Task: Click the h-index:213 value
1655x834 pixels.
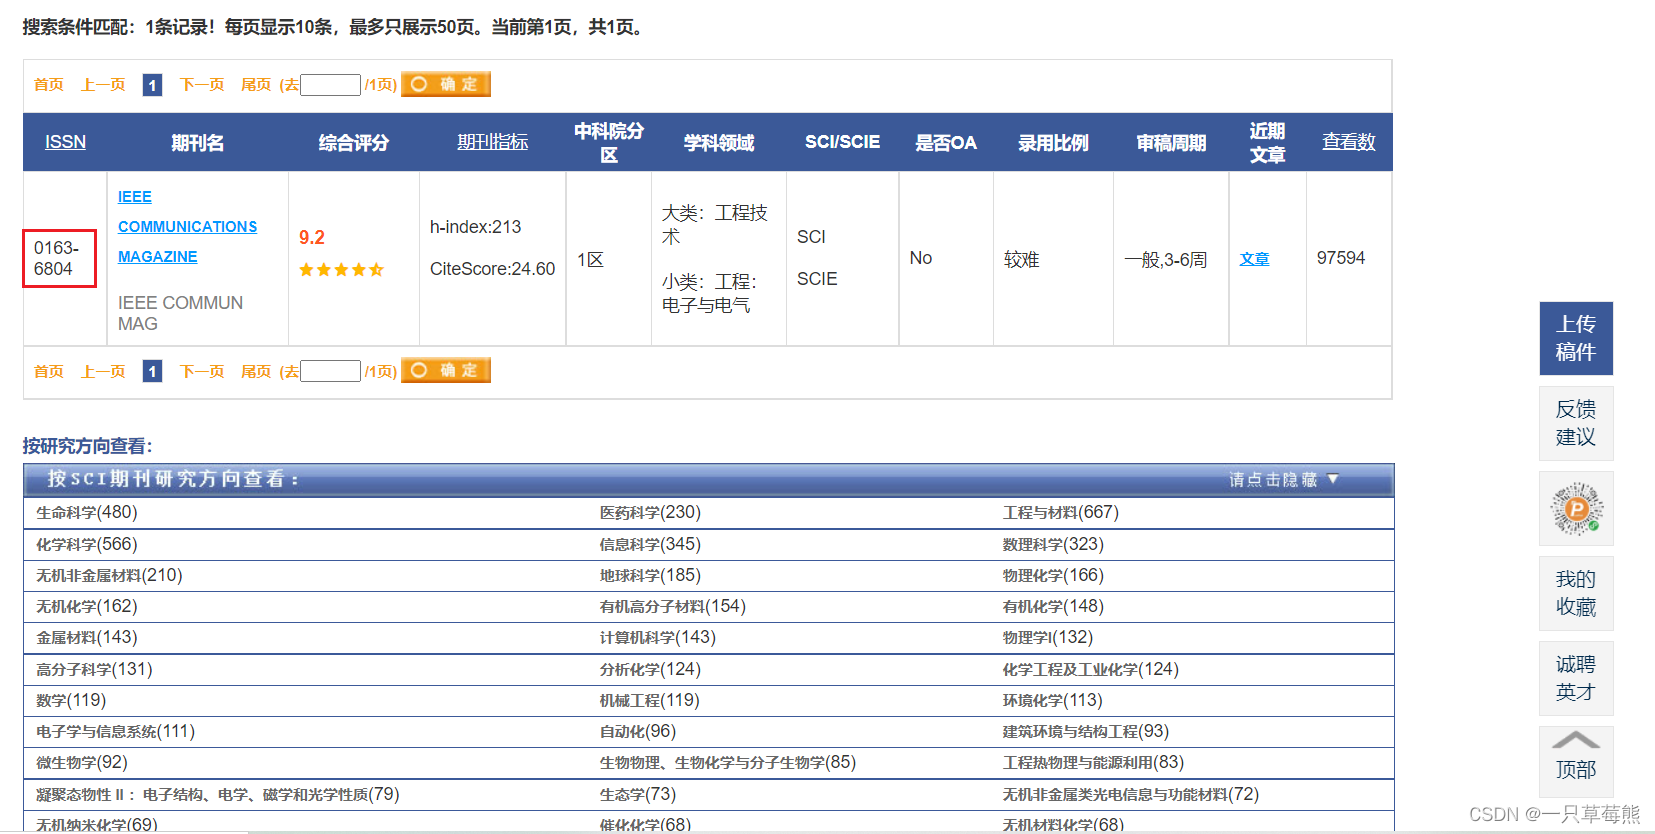Action: (x=475, y=227)
